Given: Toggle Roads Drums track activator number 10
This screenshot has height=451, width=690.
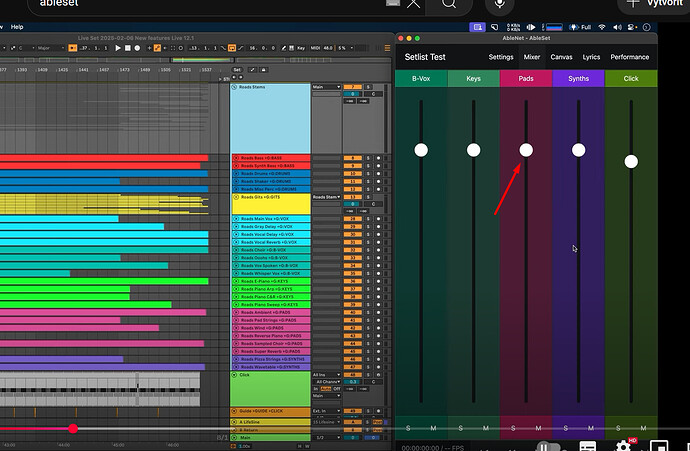Looking at the screenshot, I should tap(352, 174).
